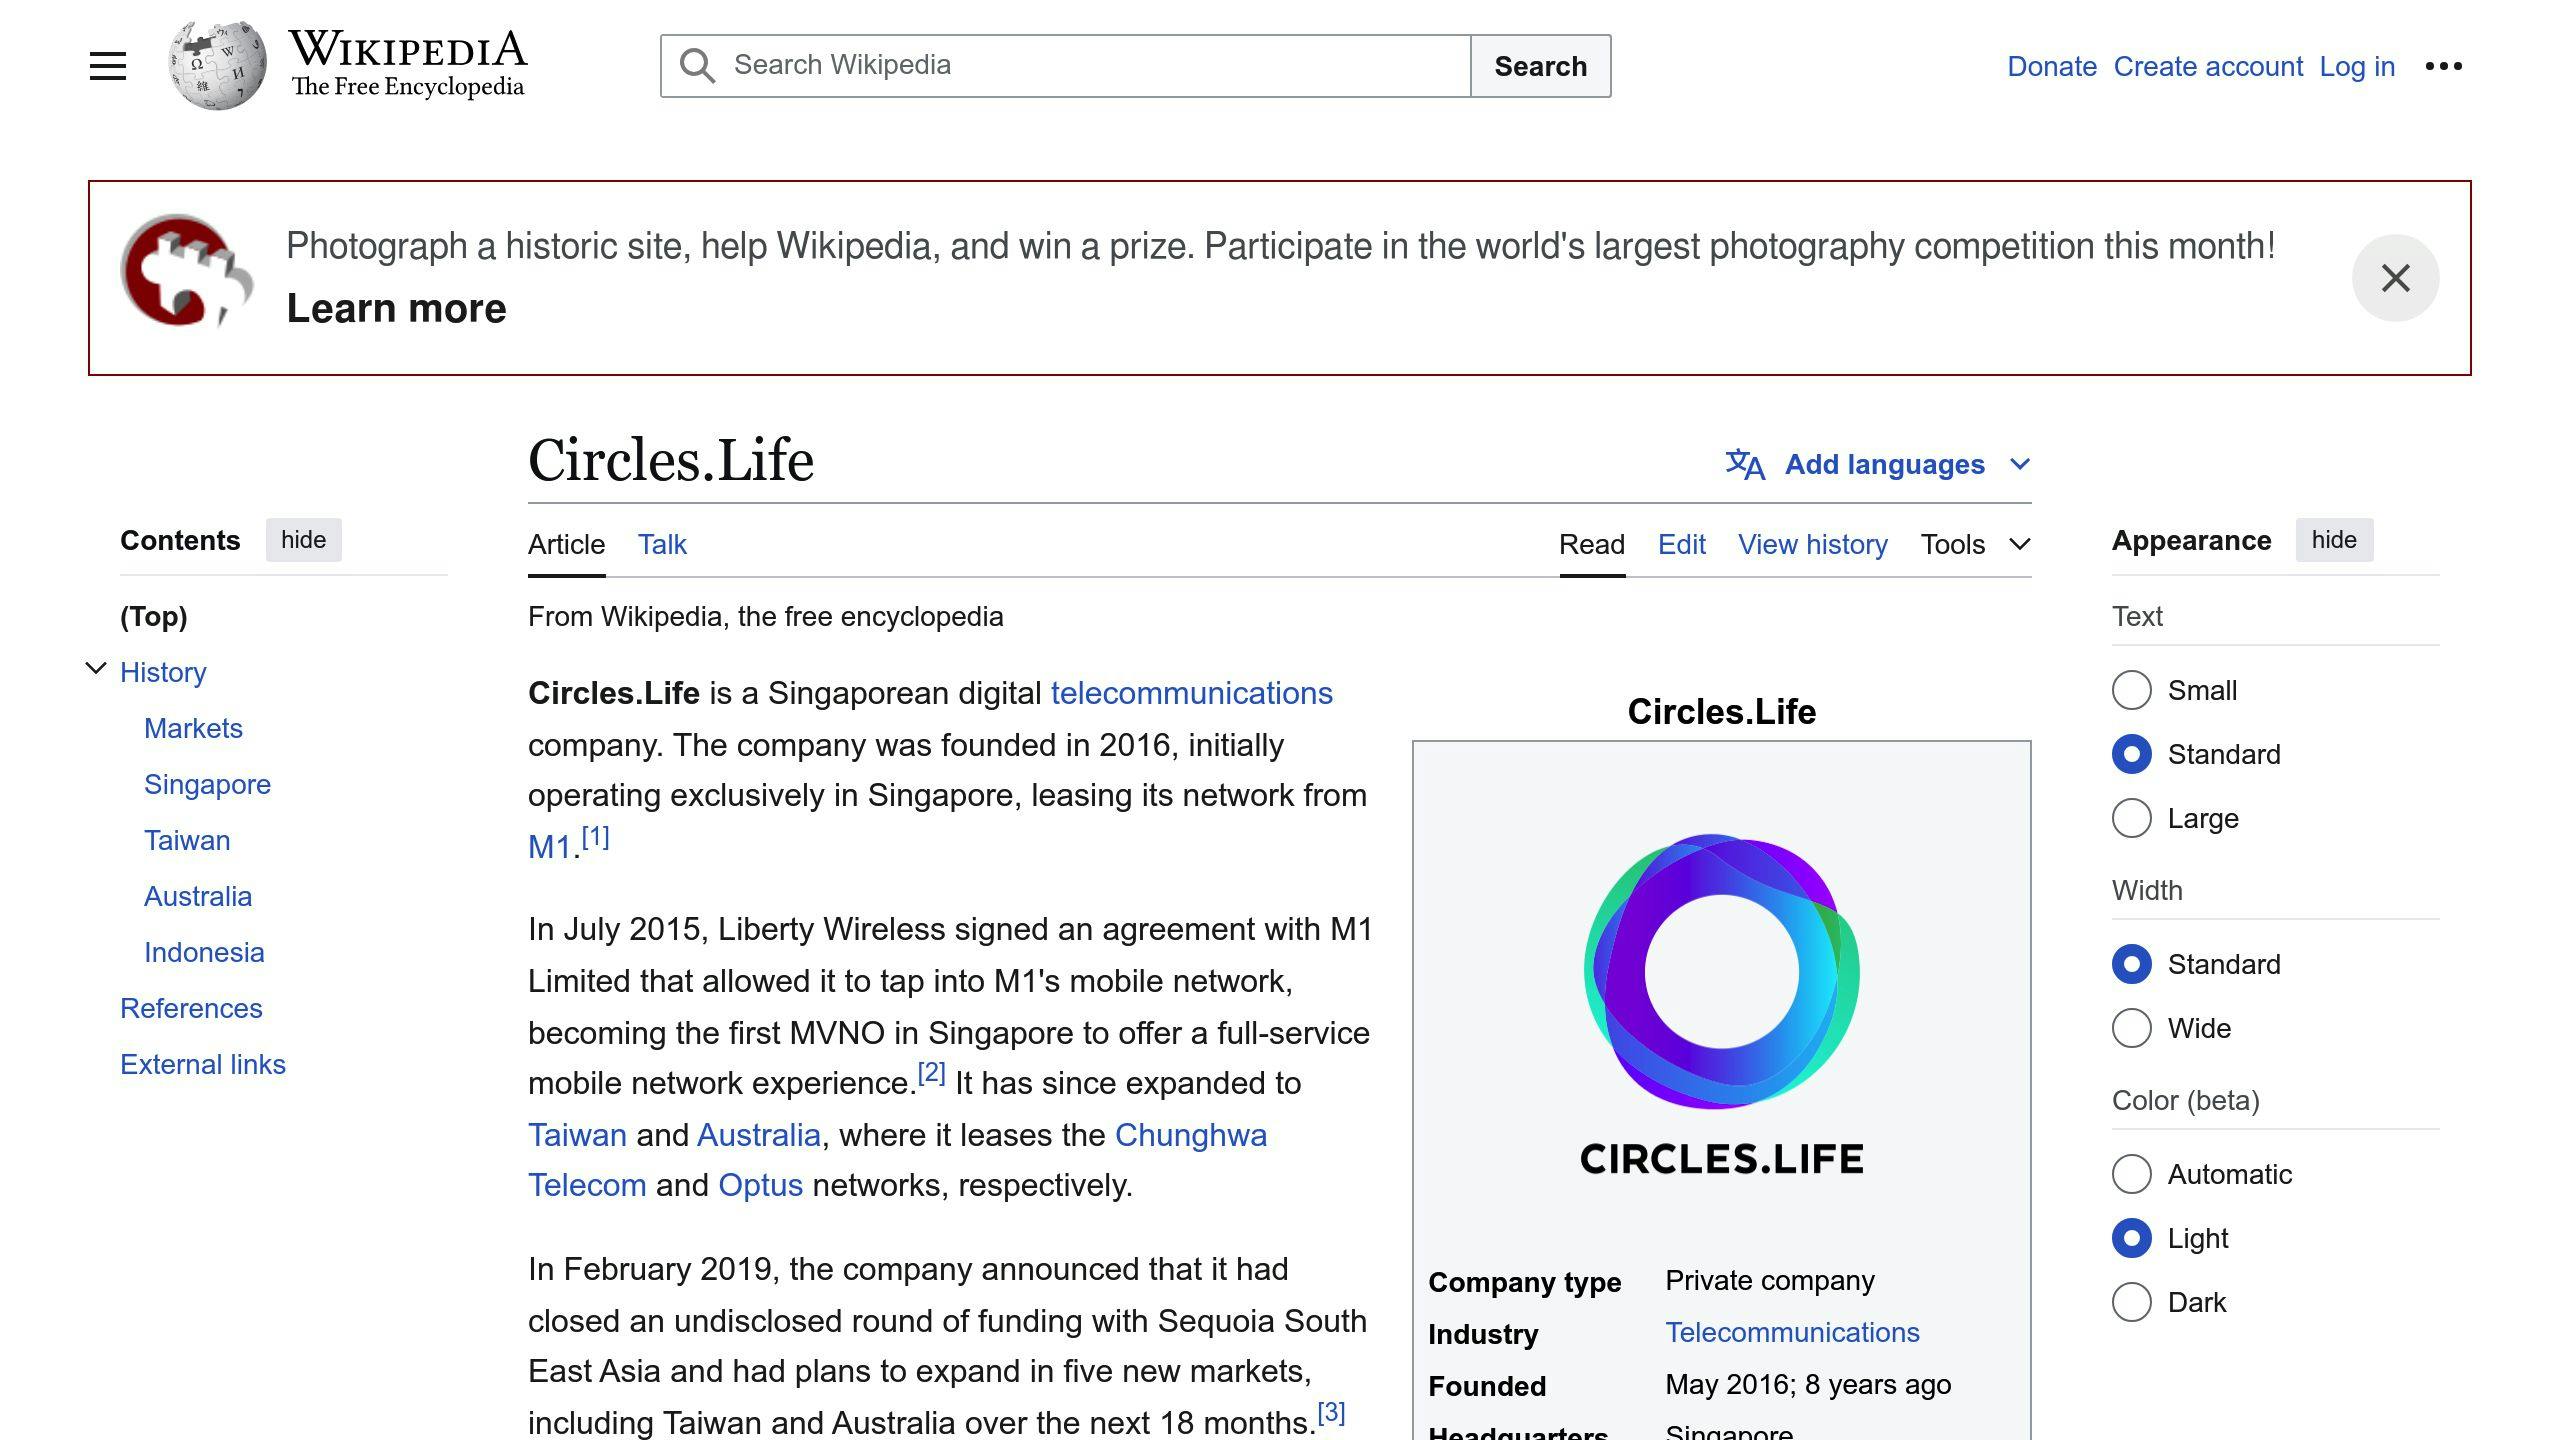The height and width of the screenshot is (1440, 2560).
Task: Select Wide width option
Action: (x=2131, y=1028)
